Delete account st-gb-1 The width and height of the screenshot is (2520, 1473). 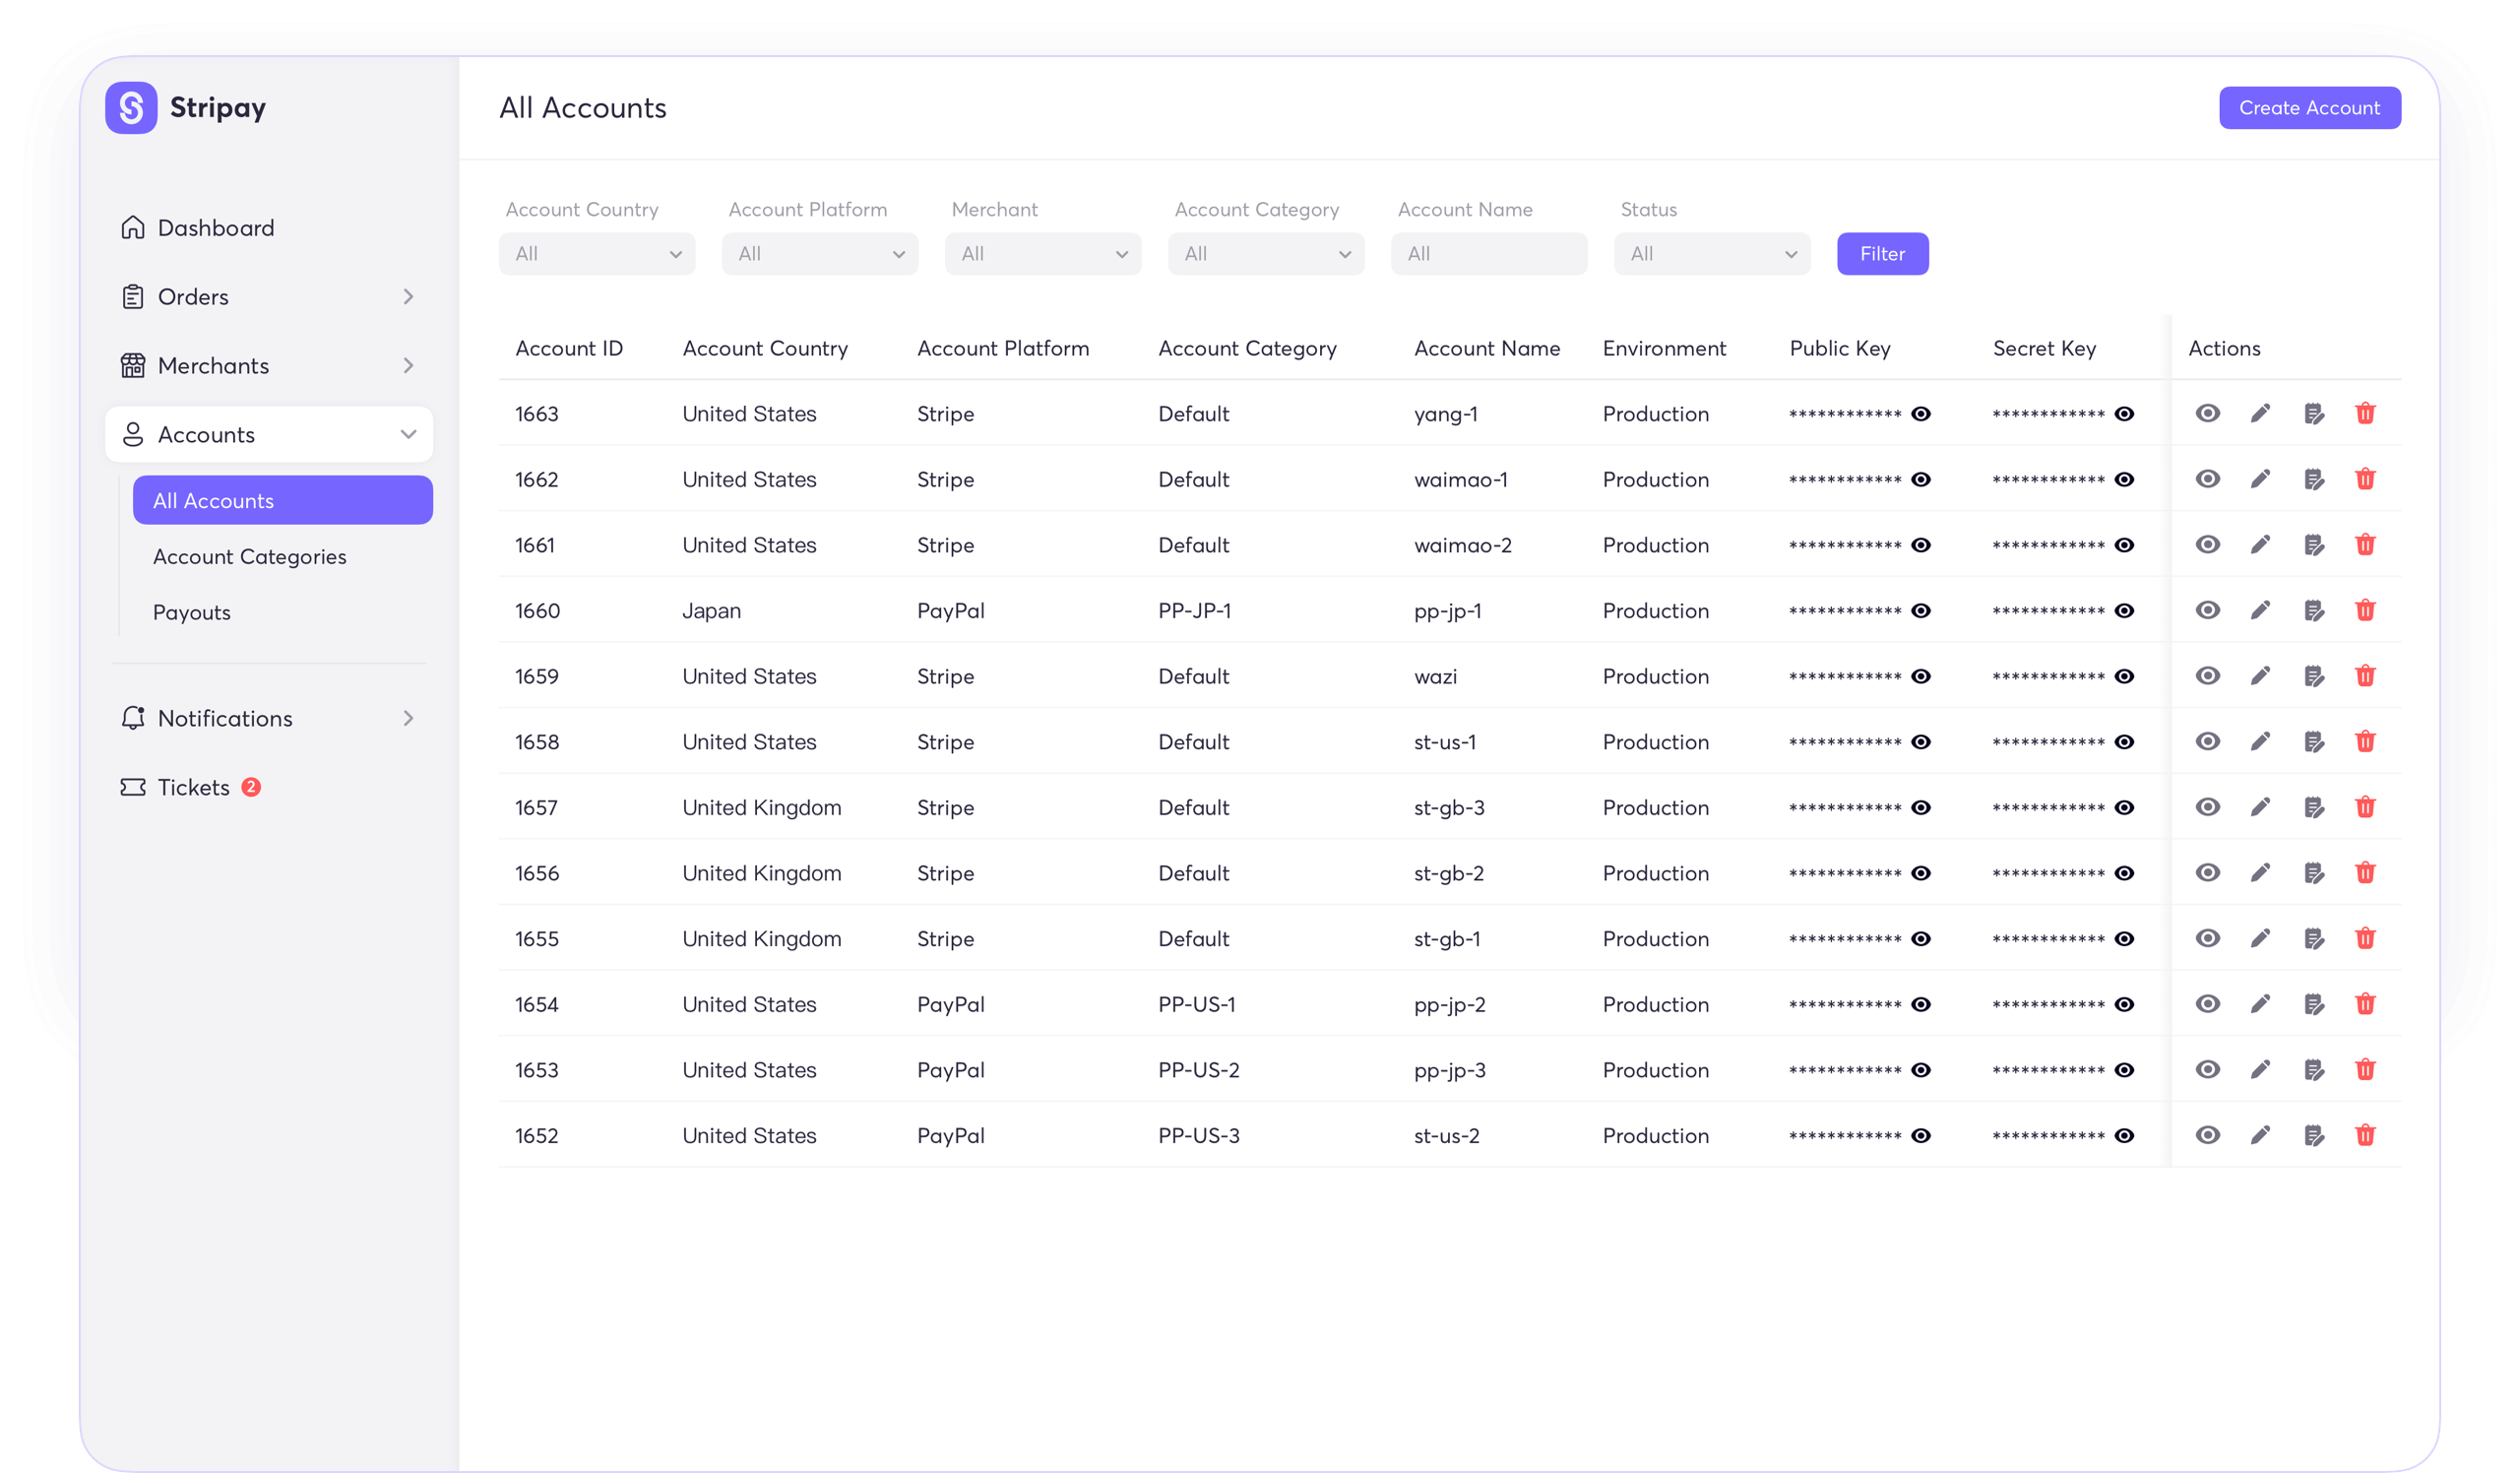pyautogui.click(x=2365, y=938)
